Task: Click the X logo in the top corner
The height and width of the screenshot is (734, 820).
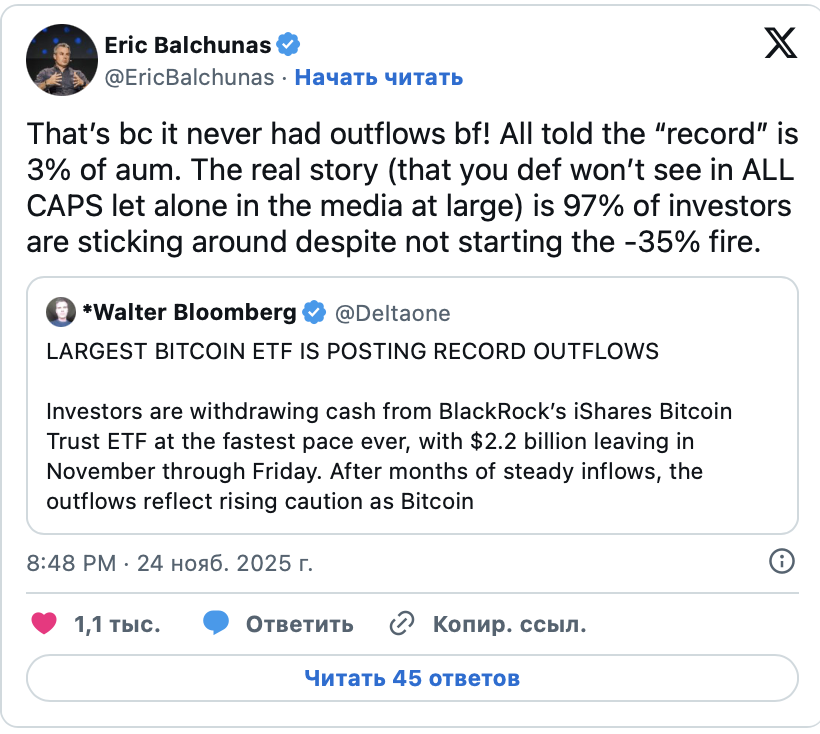Action: 780,44
